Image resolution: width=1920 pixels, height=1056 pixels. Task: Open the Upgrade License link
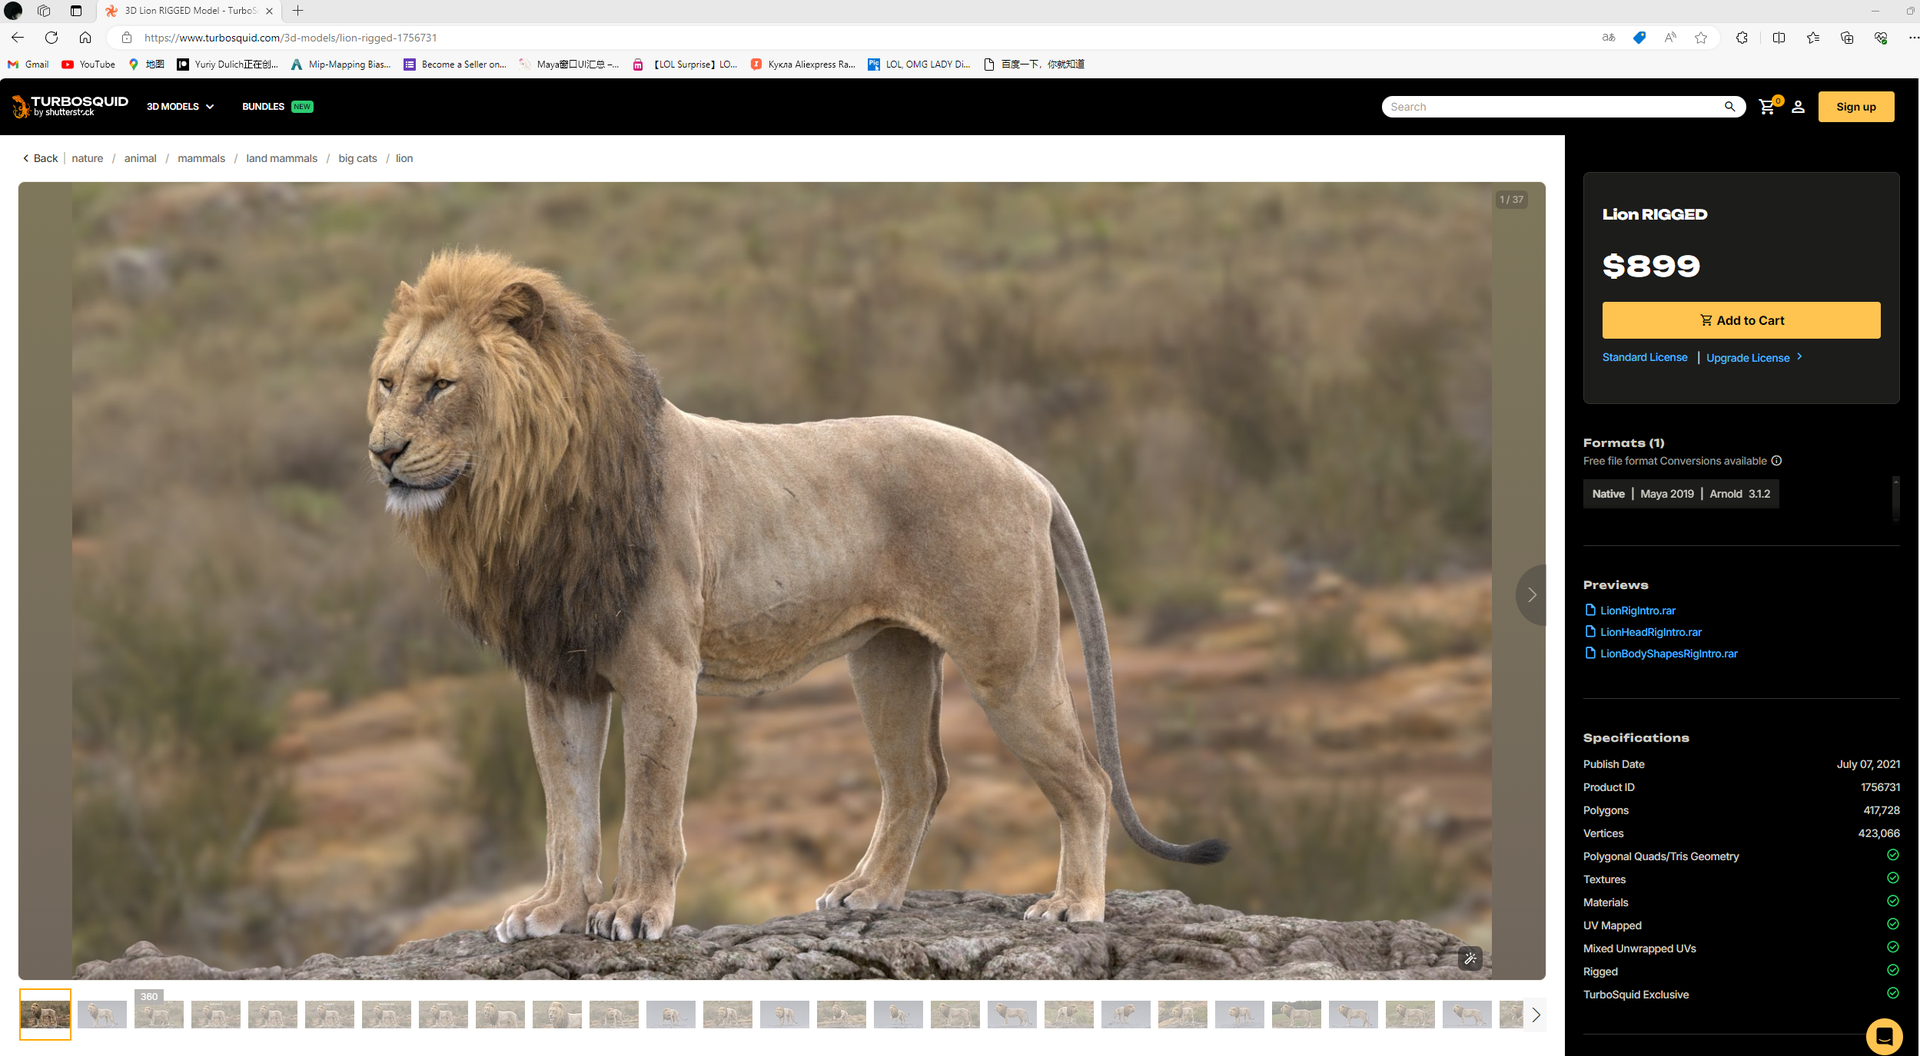[1748, 358]
